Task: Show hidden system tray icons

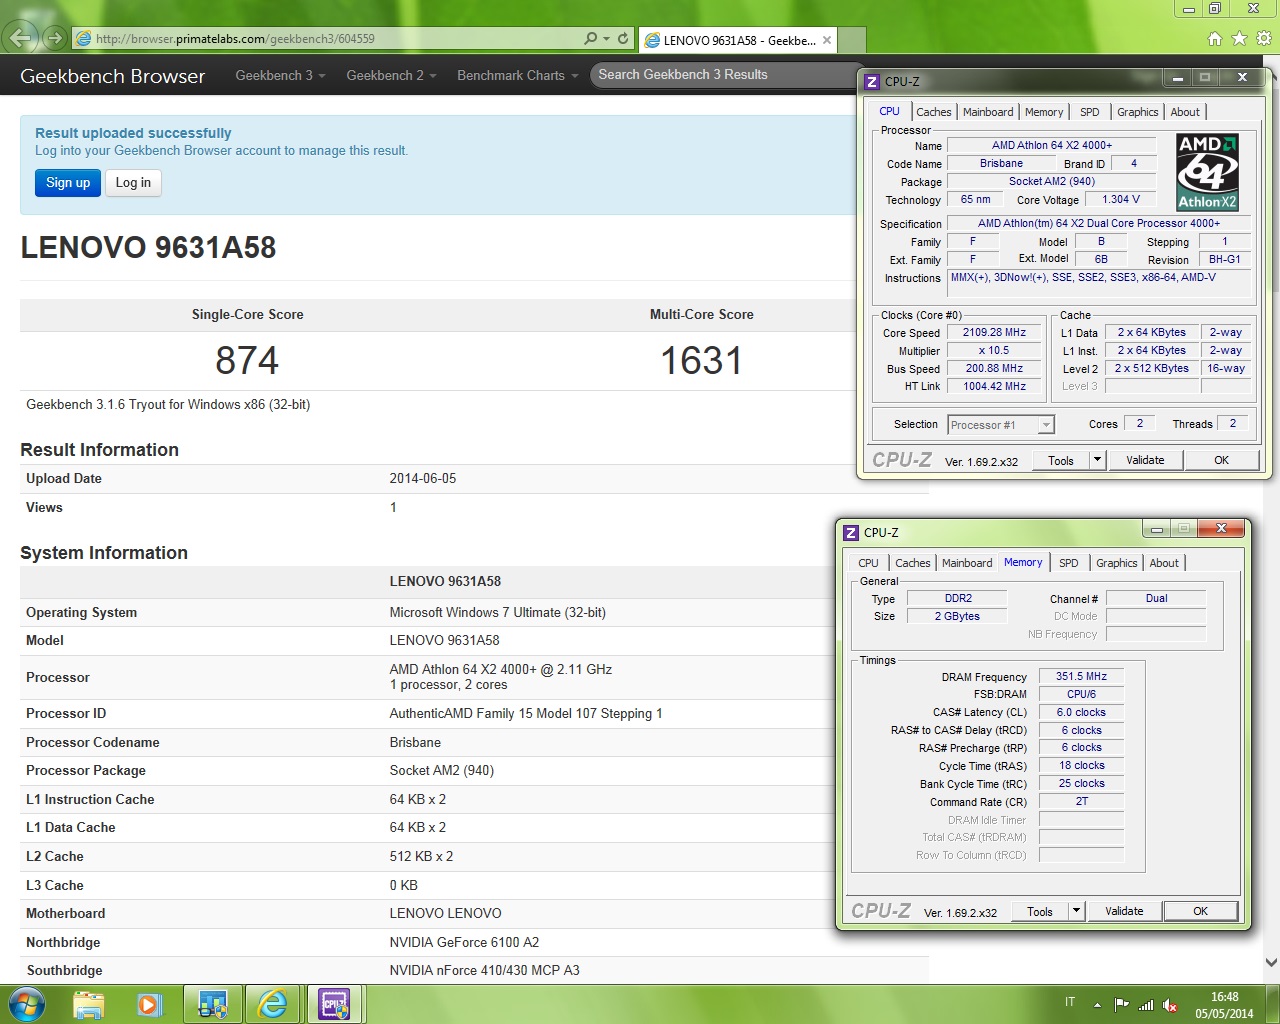Action: (x=1097, y=1005)
